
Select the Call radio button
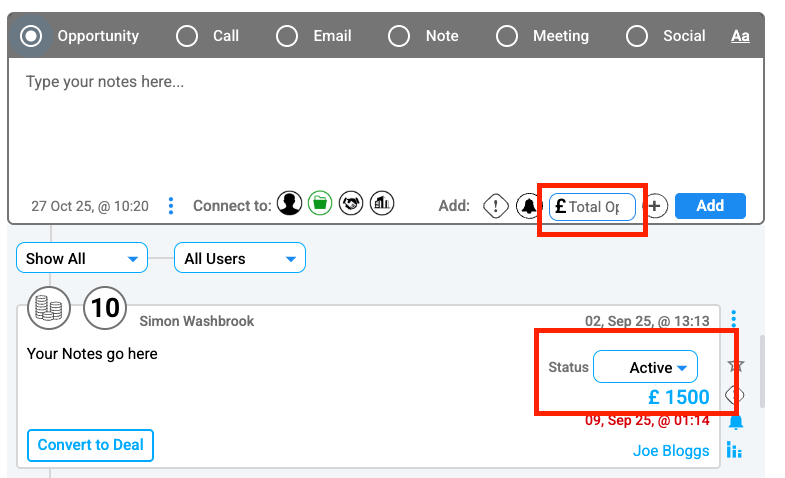click(x=187, y=36)
